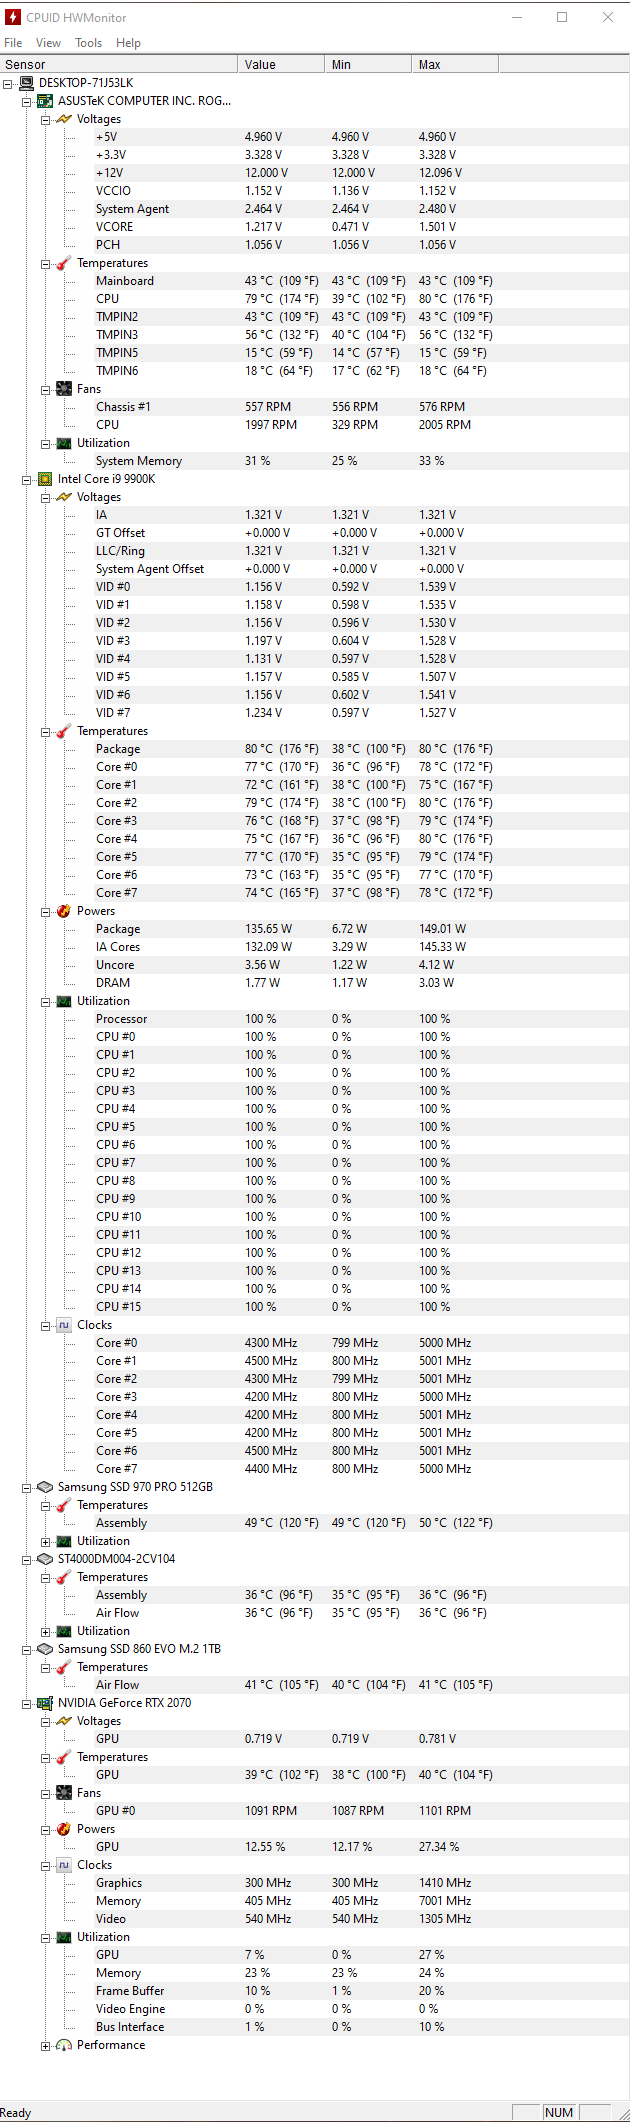
Task: Click the Intel Core i9 9900K chip icon
Action: coord(45,479)
